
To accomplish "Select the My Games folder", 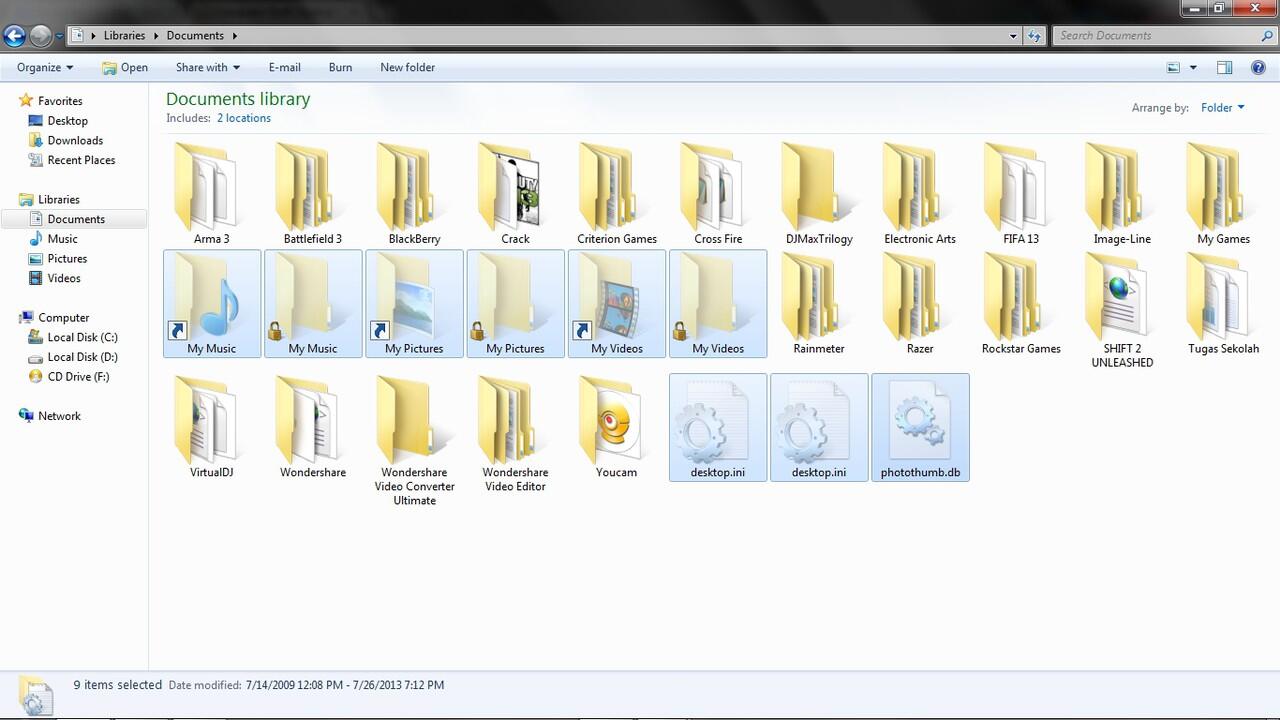I will coord(1223,194).
